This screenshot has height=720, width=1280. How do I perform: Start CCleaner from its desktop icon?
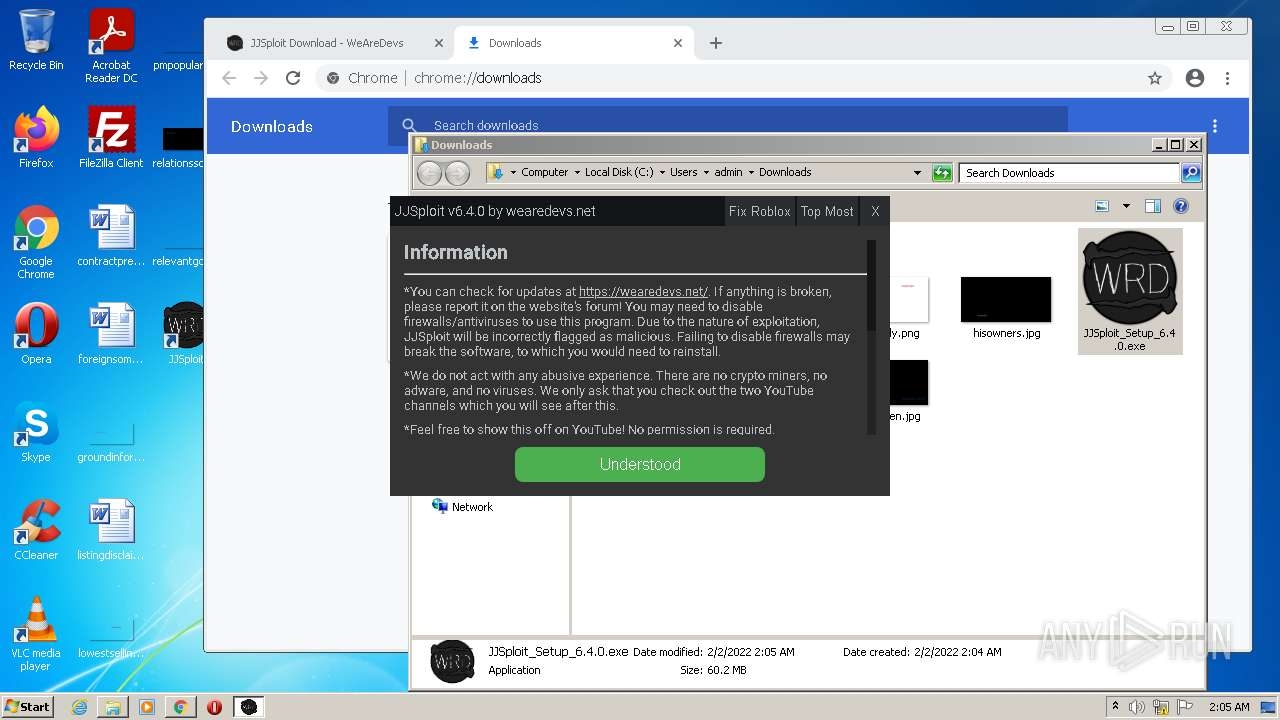coord(36,520)
